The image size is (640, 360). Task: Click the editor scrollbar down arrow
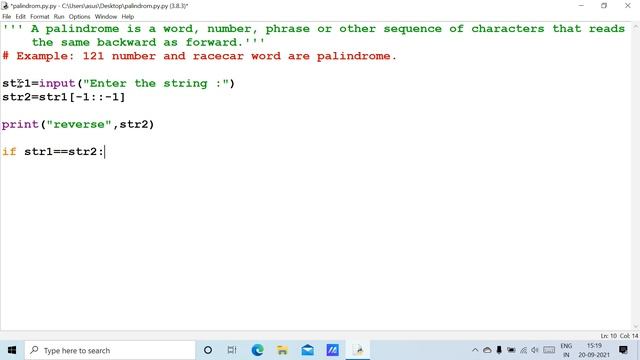pos(636,326)
